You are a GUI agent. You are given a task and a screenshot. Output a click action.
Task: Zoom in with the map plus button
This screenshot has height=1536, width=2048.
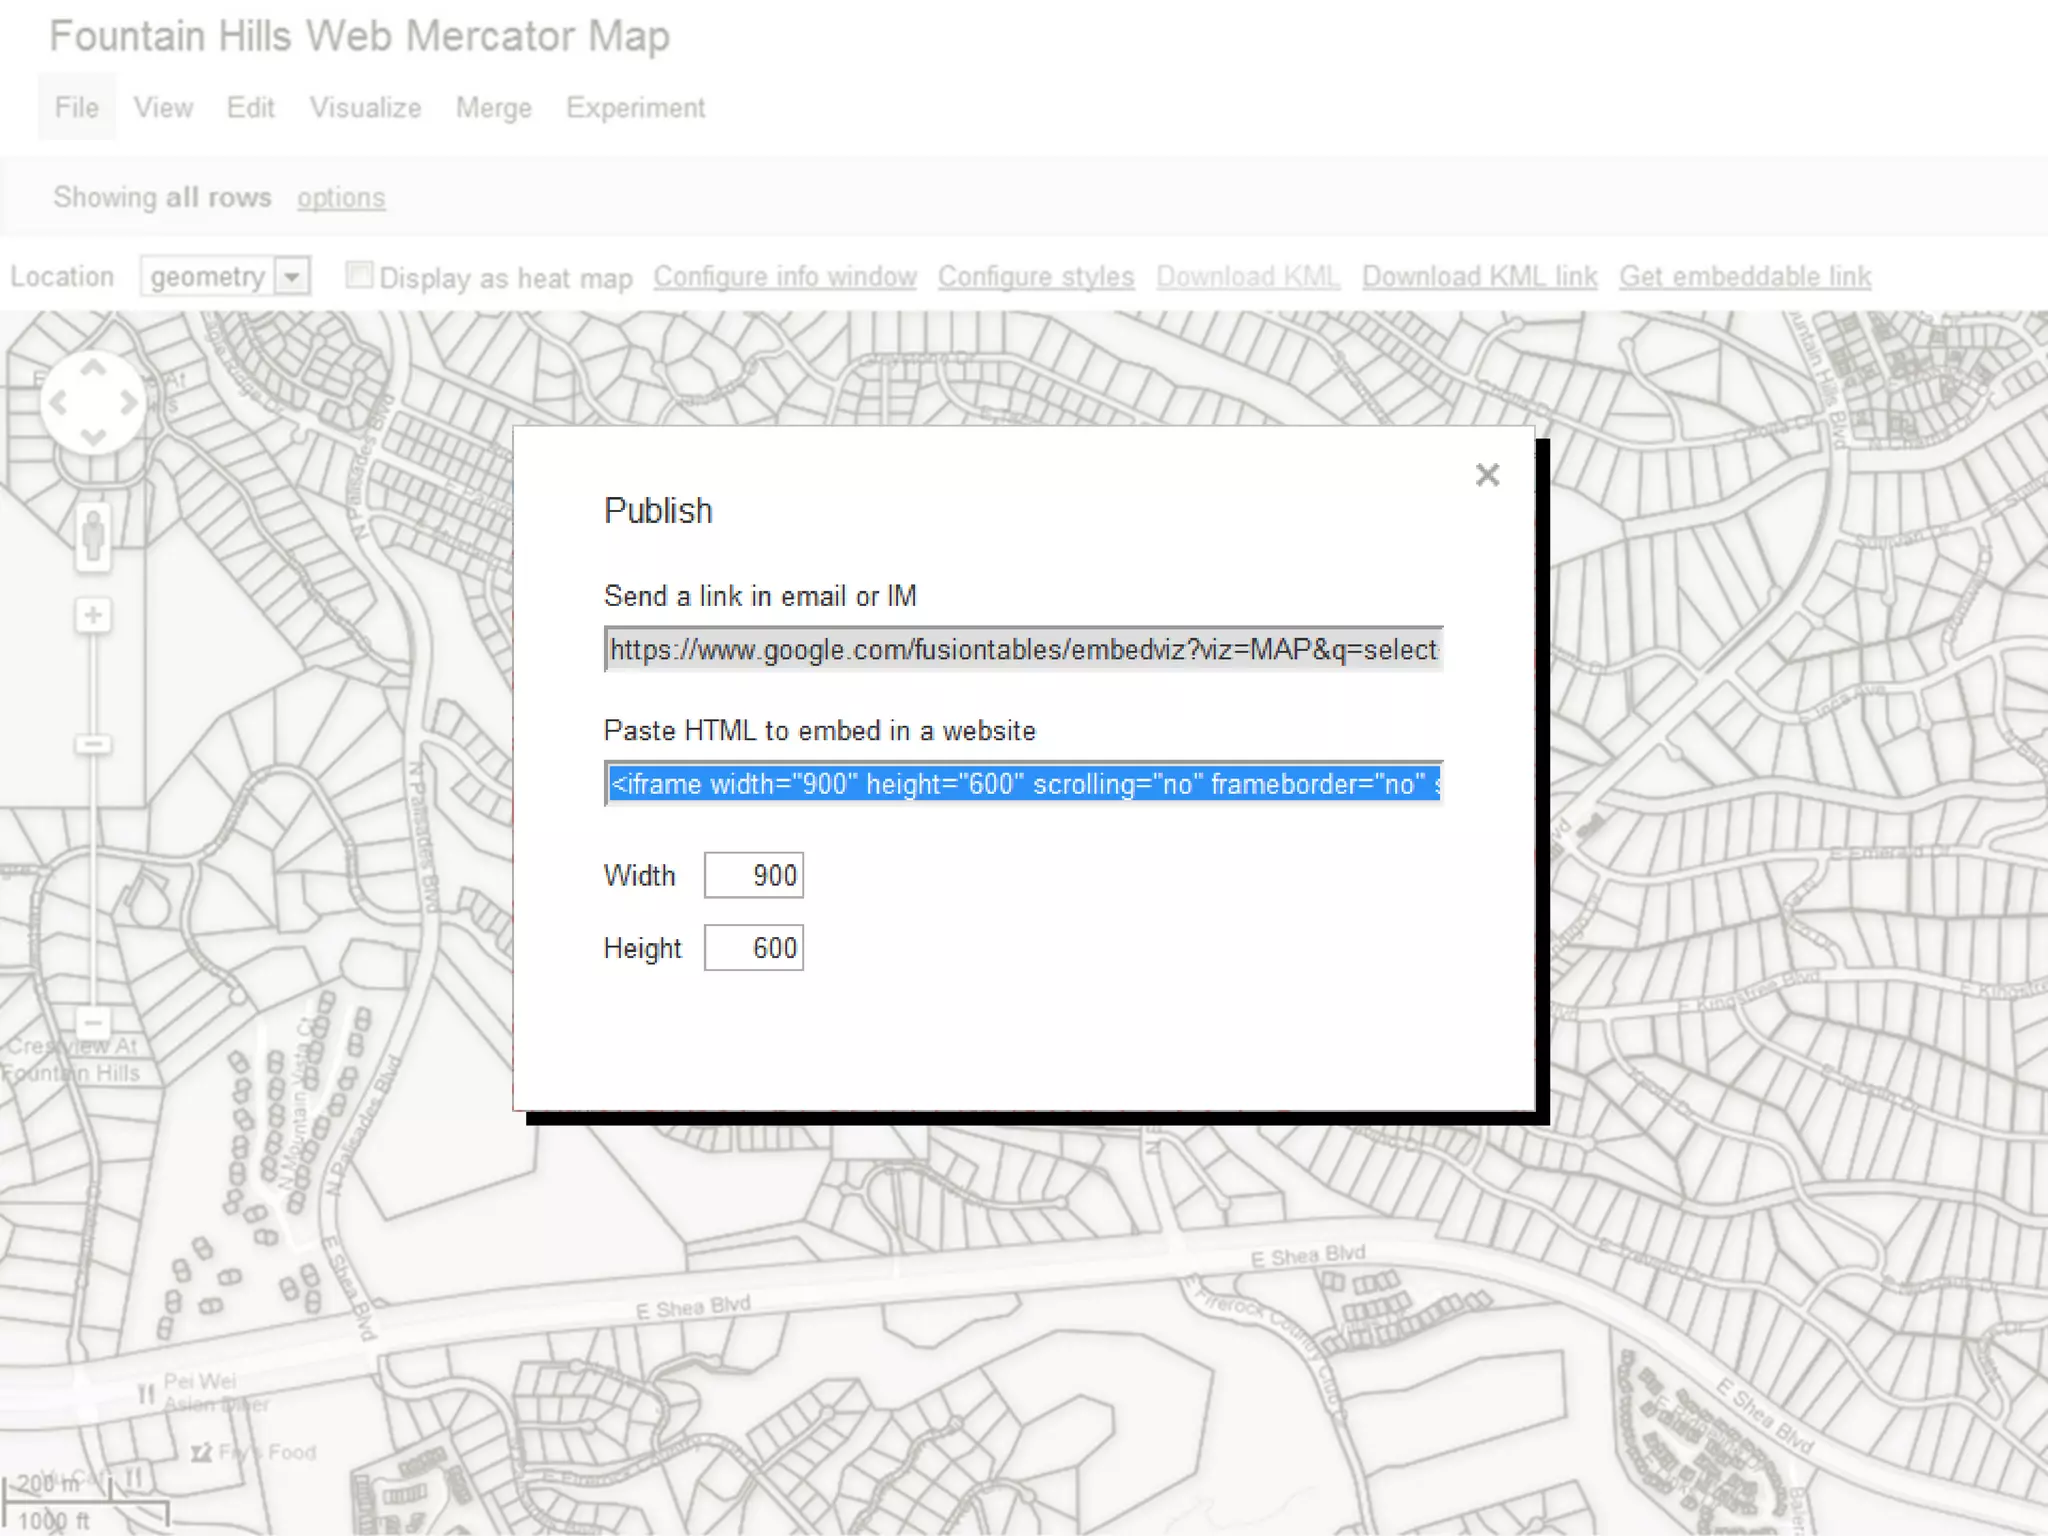[93, 615]
